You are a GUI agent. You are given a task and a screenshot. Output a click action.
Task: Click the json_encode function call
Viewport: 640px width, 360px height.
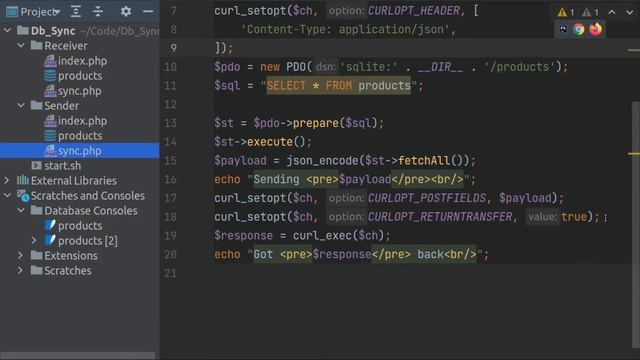322,160
